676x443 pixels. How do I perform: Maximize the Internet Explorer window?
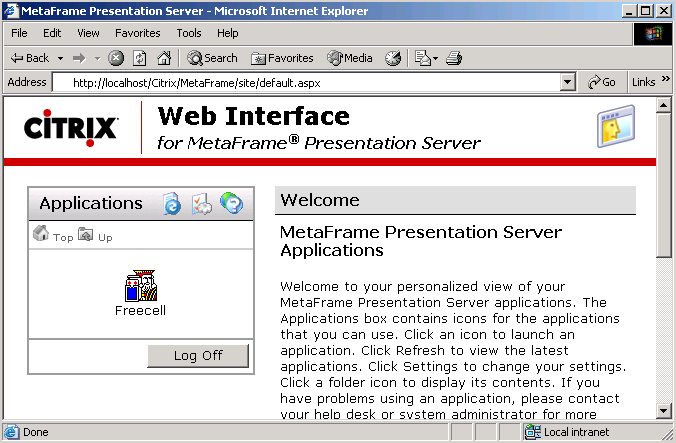(645, 11)
